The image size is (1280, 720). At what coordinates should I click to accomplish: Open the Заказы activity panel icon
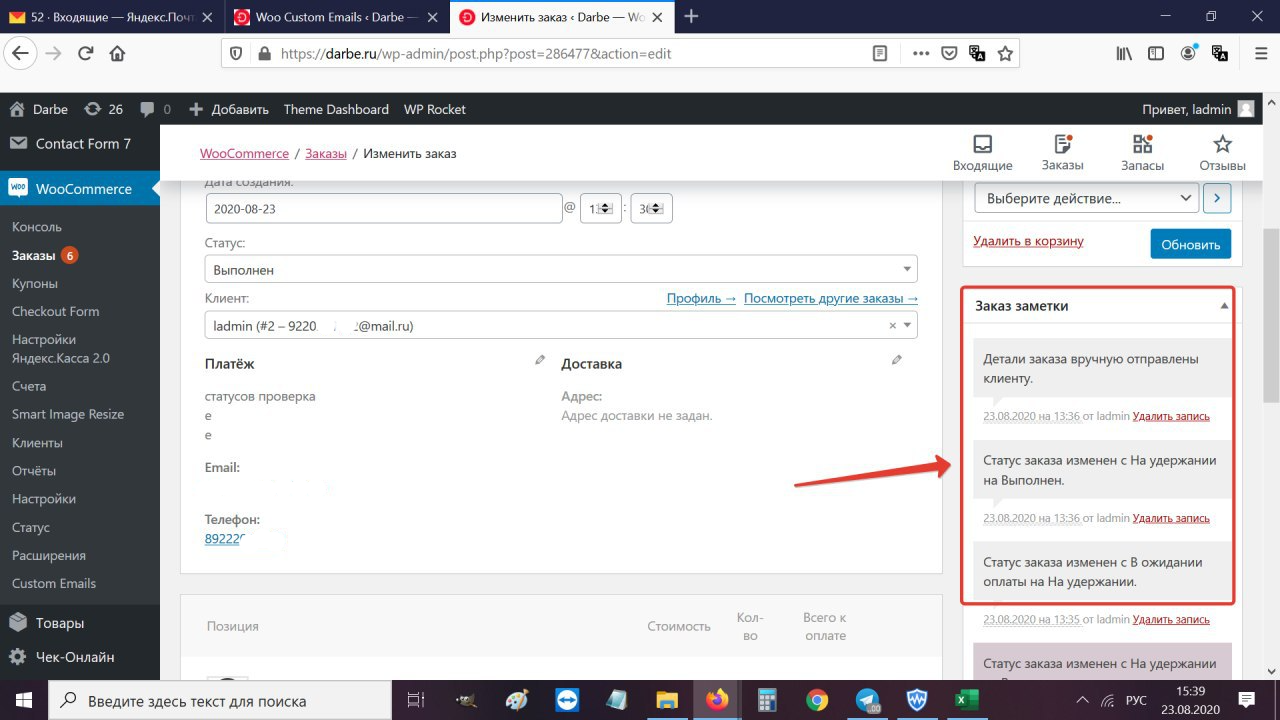[1062, 153]
